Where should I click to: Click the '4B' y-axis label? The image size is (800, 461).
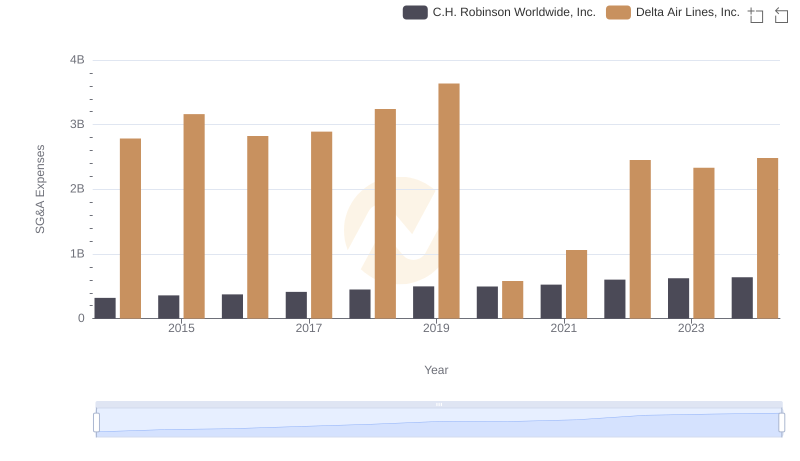coord(77,60)
